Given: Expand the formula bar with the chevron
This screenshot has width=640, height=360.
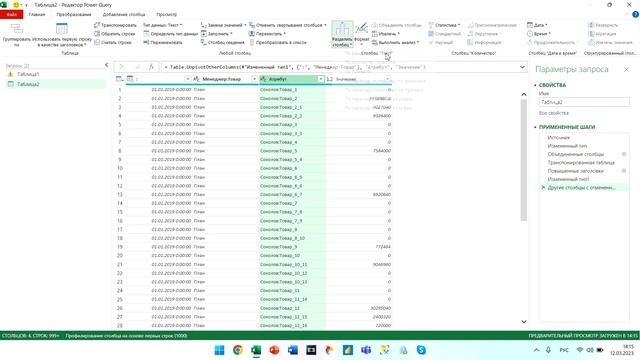Looking at the screenshot, I should (522, 67).
